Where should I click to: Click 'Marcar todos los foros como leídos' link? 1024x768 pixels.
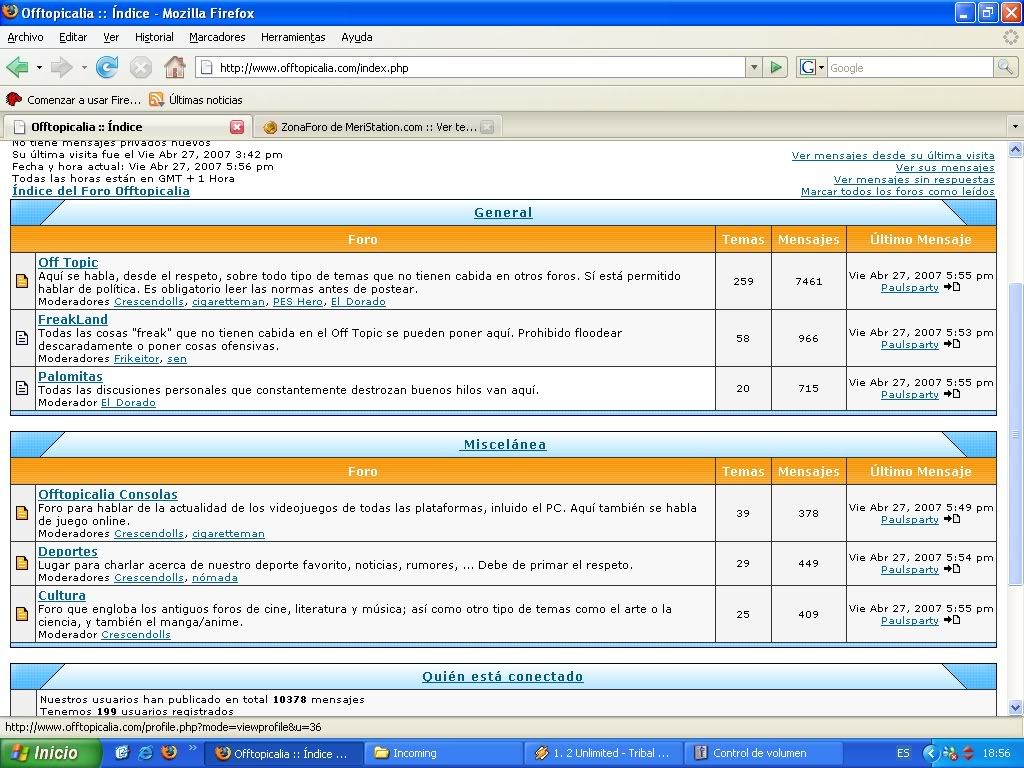(897, 191)
